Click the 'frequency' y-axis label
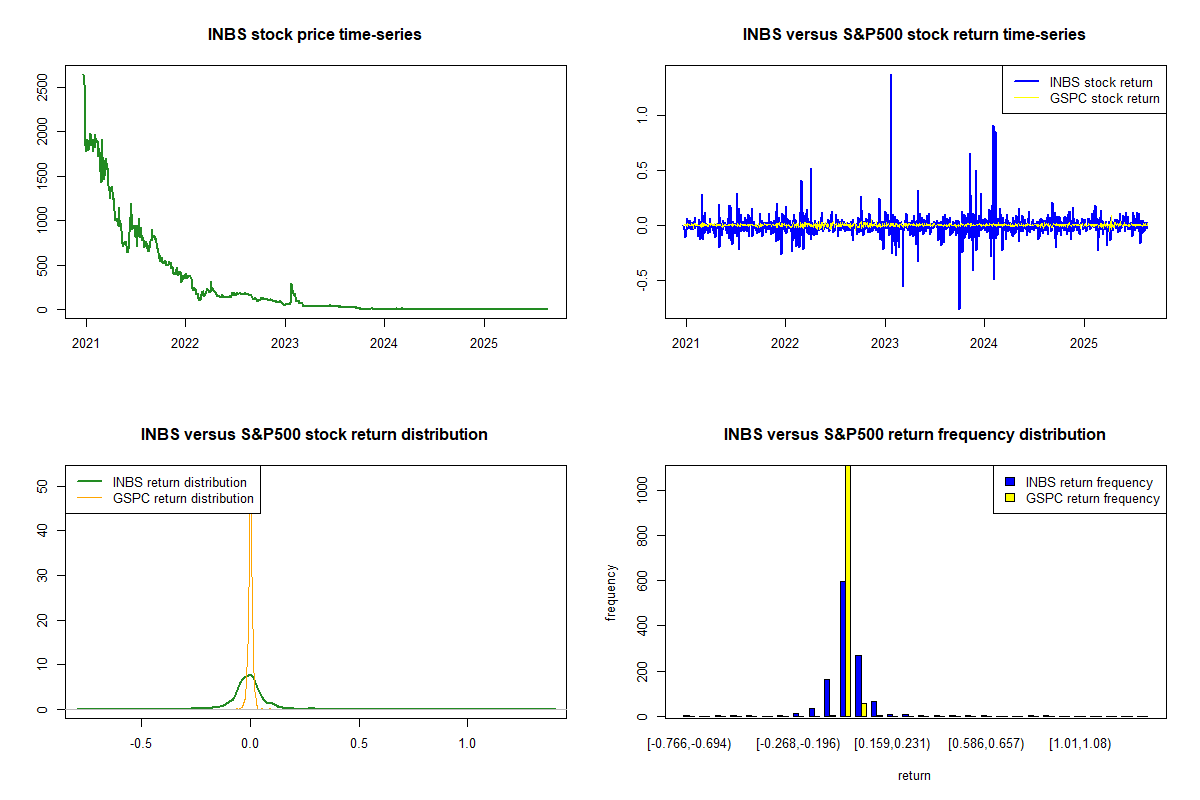 point(611,593)
